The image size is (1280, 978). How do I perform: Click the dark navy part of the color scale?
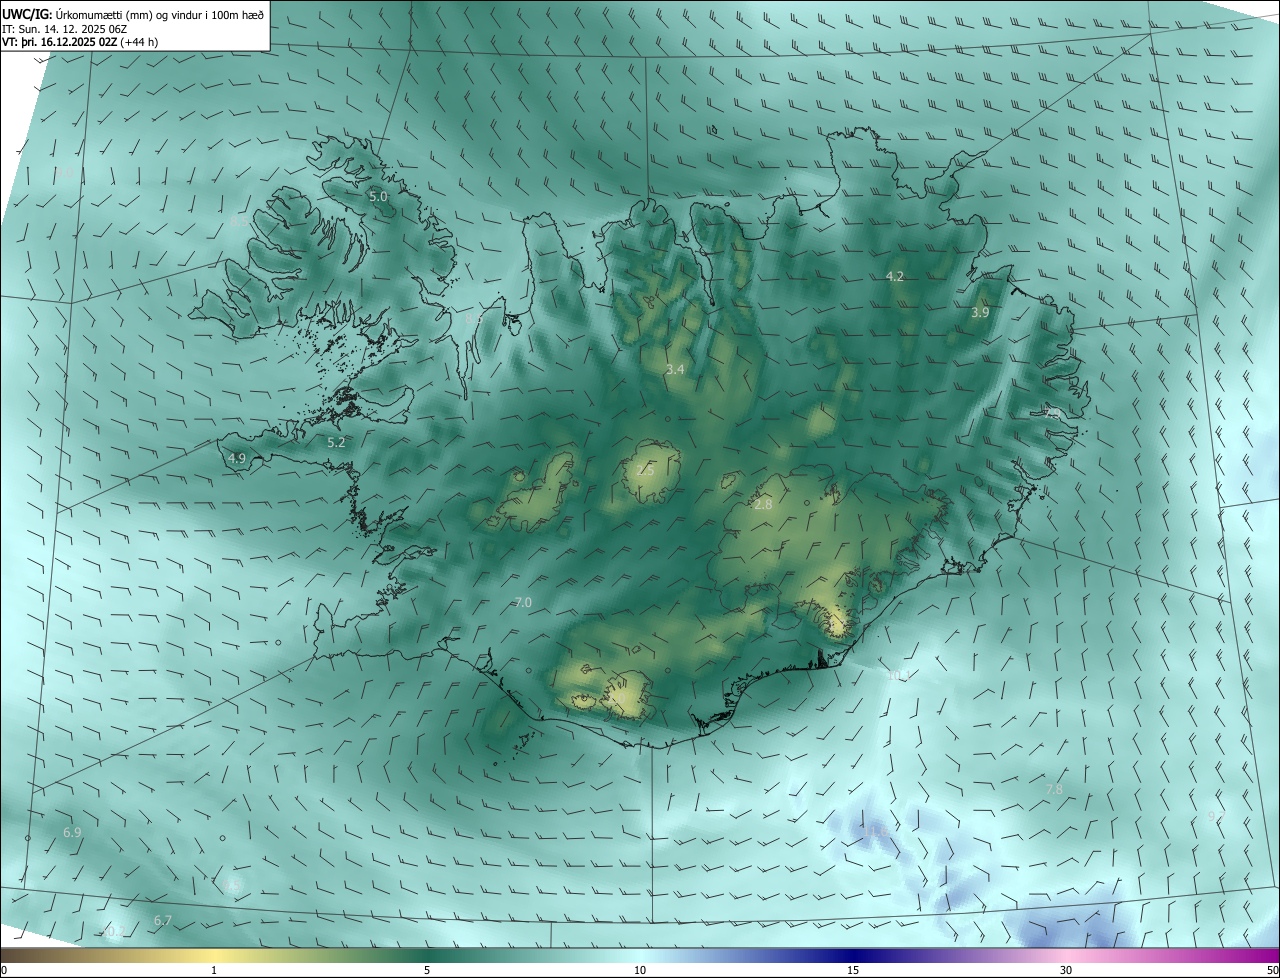pos(853,956)
